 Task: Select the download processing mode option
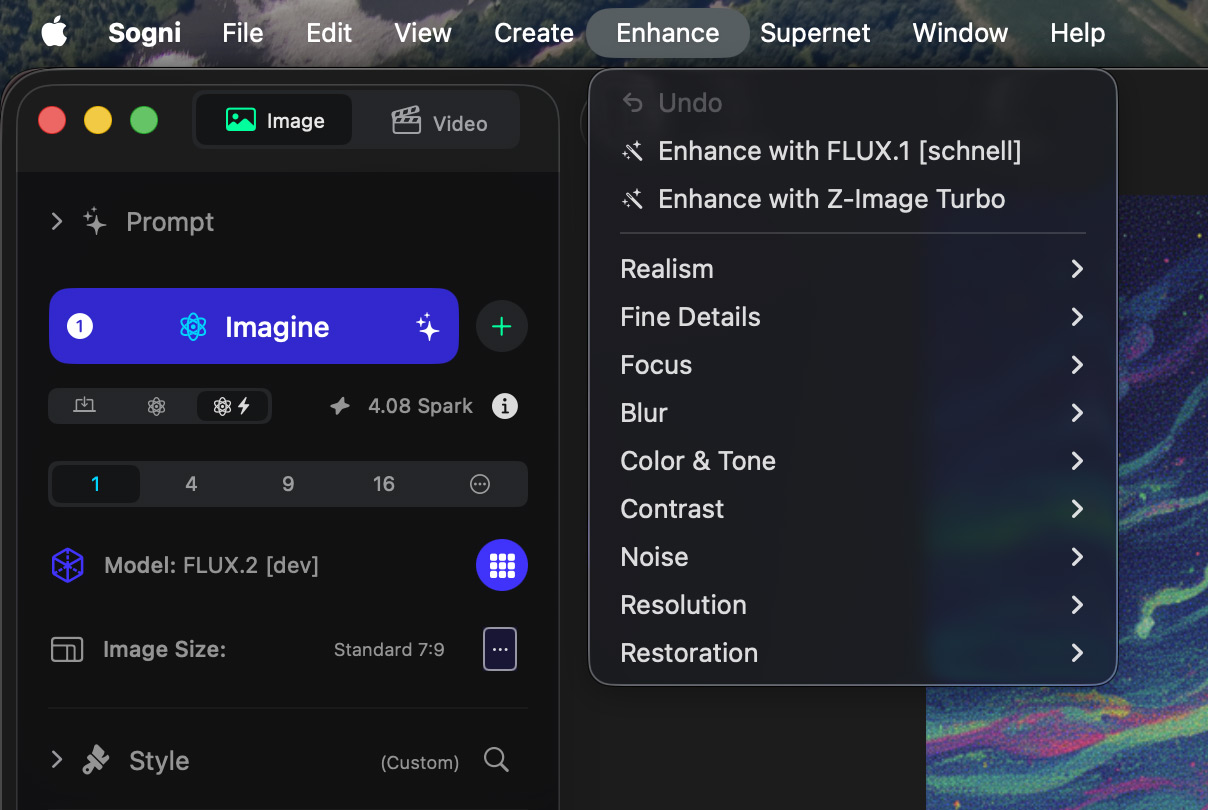click(x=85, y=406)
